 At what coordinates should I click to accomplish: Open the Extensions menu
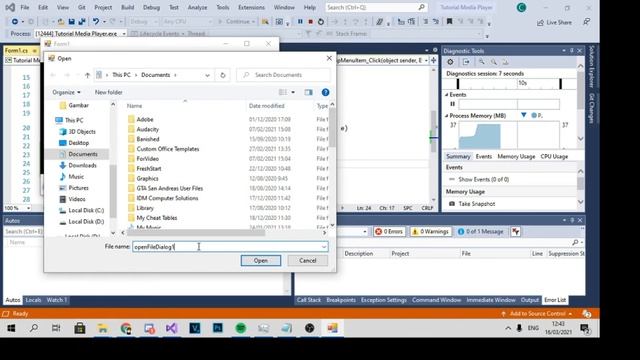[251, 7]
